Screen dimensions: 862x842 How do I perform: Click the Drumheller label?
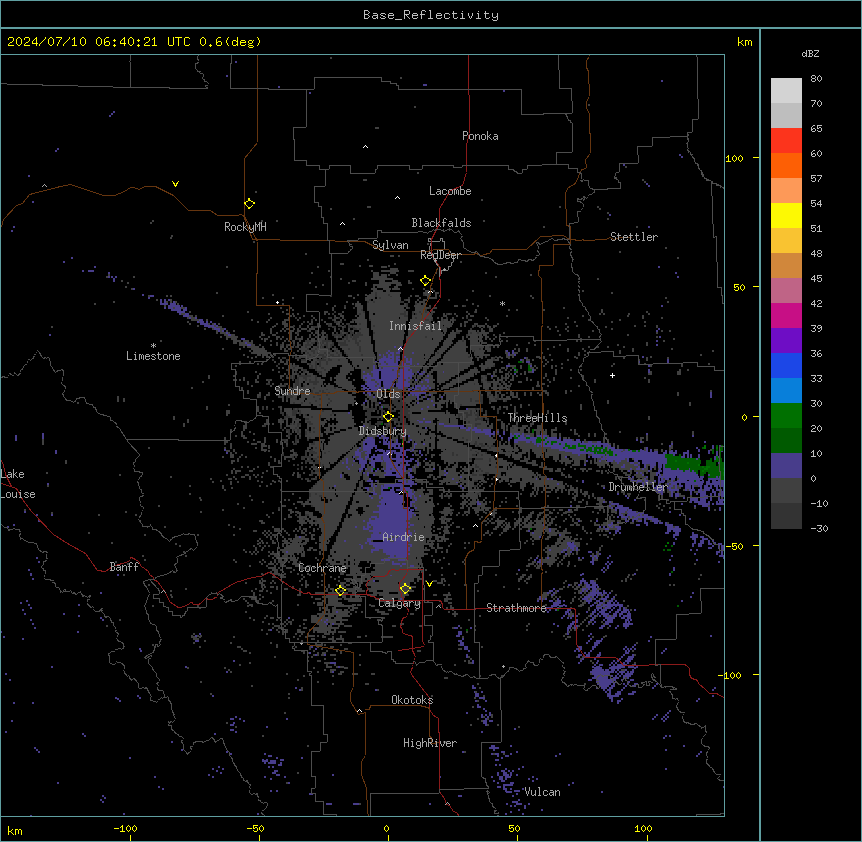(x=638, y=487)
